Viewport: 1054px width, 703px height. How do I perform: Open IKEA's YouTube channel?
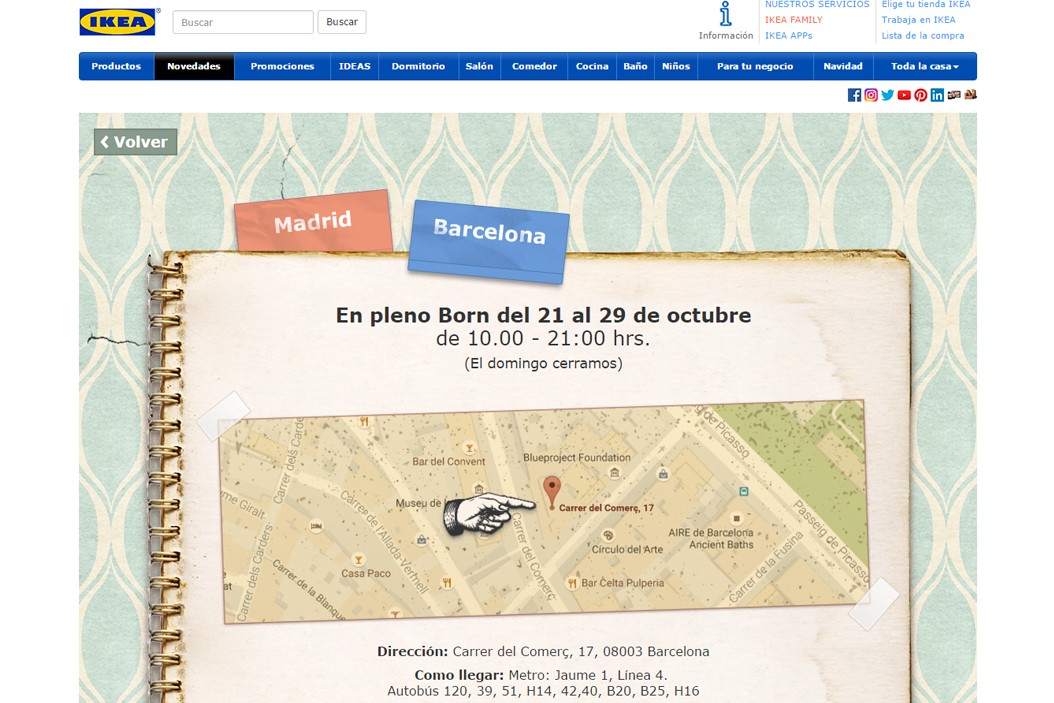(x=904, y=95)
